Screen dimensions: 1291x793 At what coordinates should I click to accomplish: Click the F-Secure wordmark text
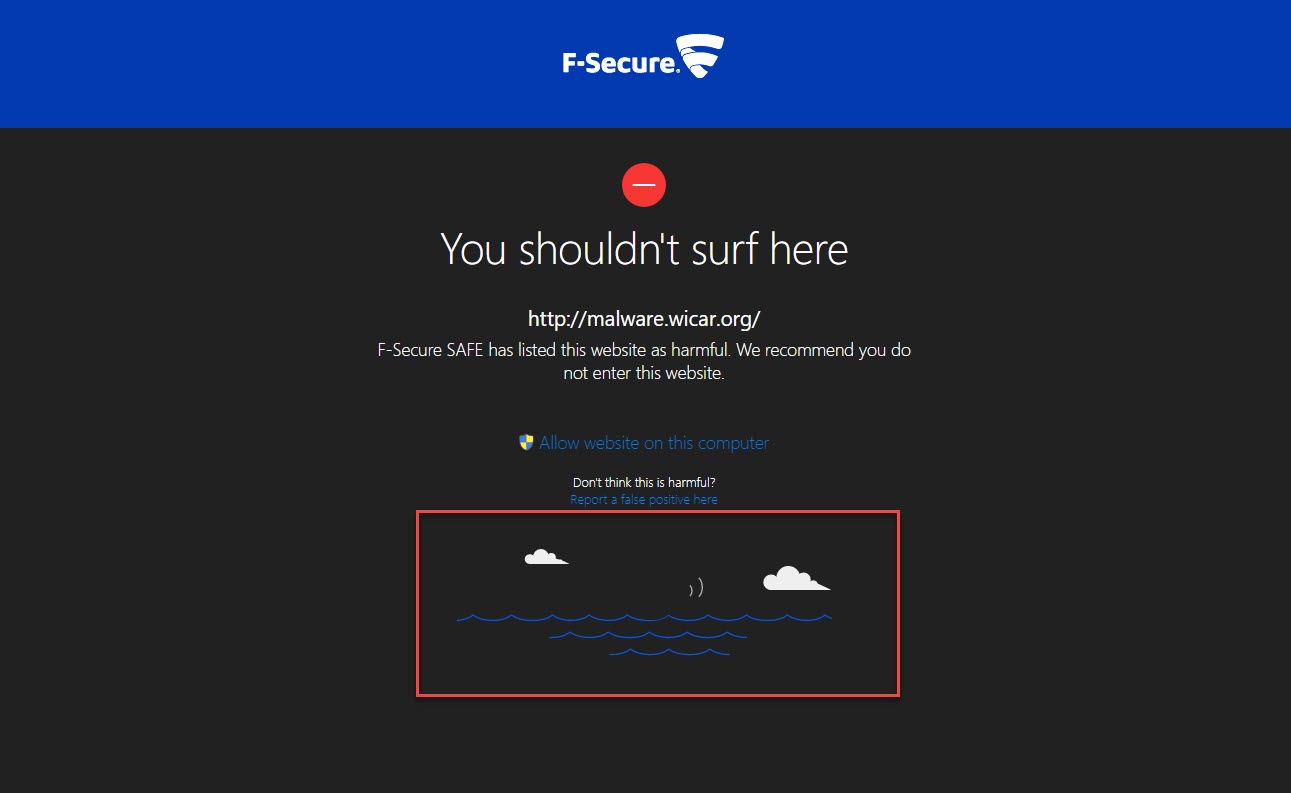[620, 63]
